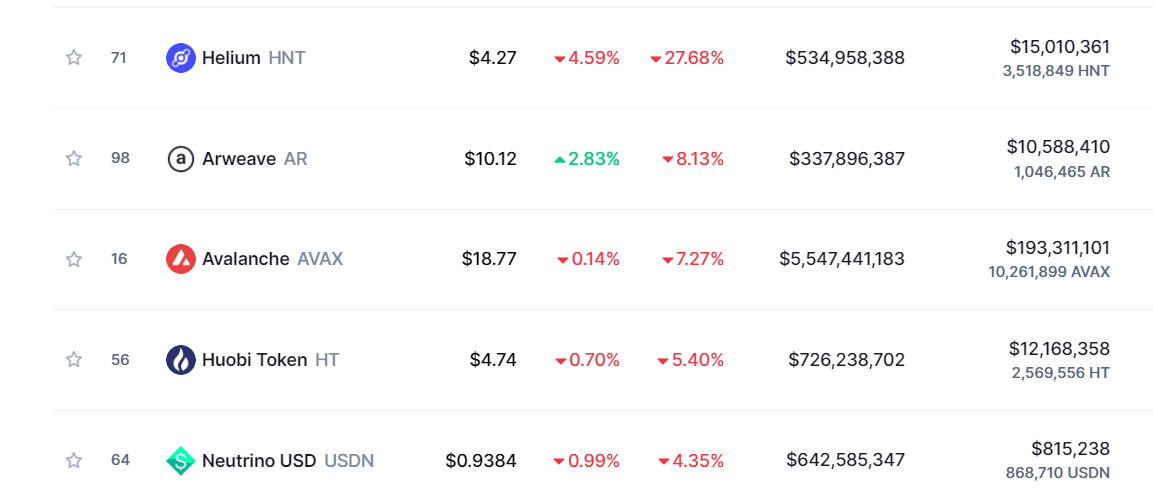Click Helium's $15,010,361 24h volume

tap(1059, 47)
